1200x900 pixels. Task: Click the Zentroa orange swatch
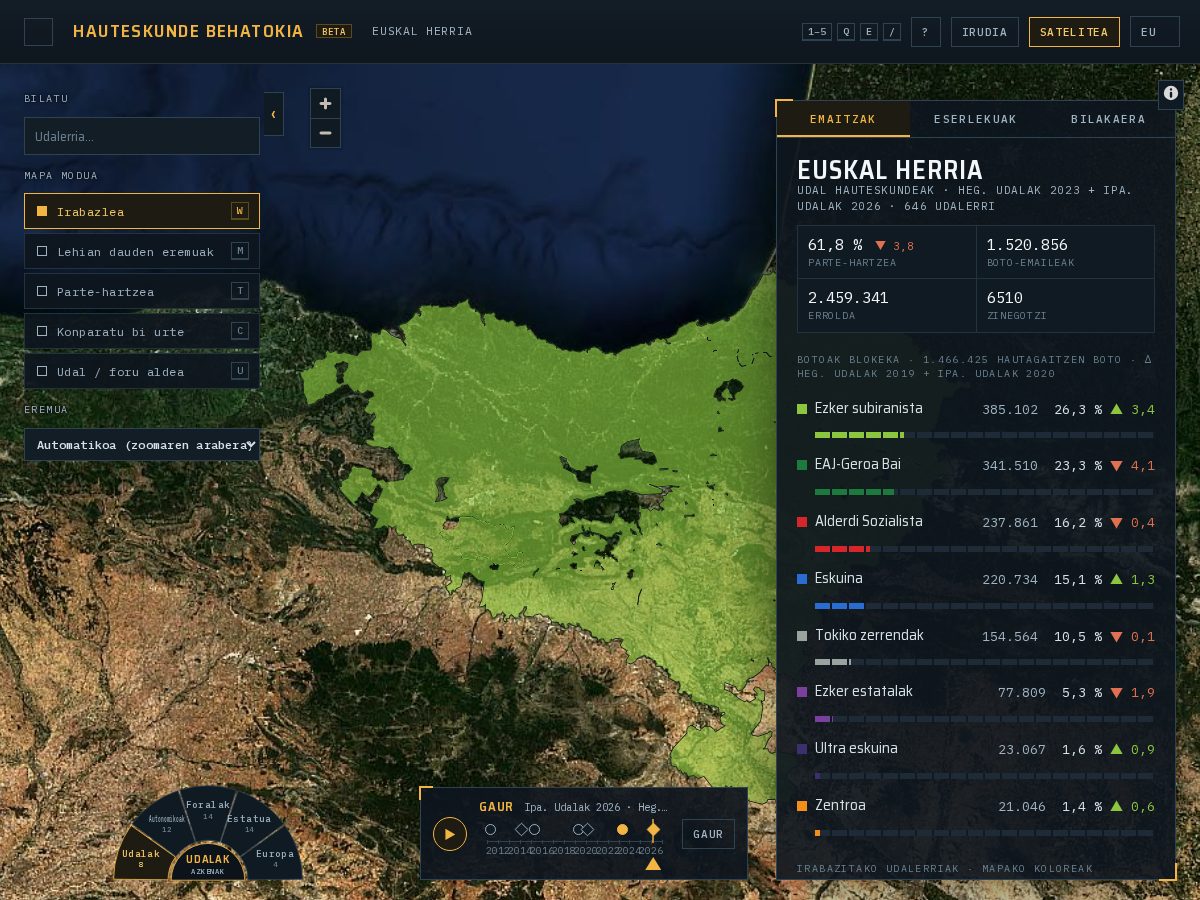[802, 806]
